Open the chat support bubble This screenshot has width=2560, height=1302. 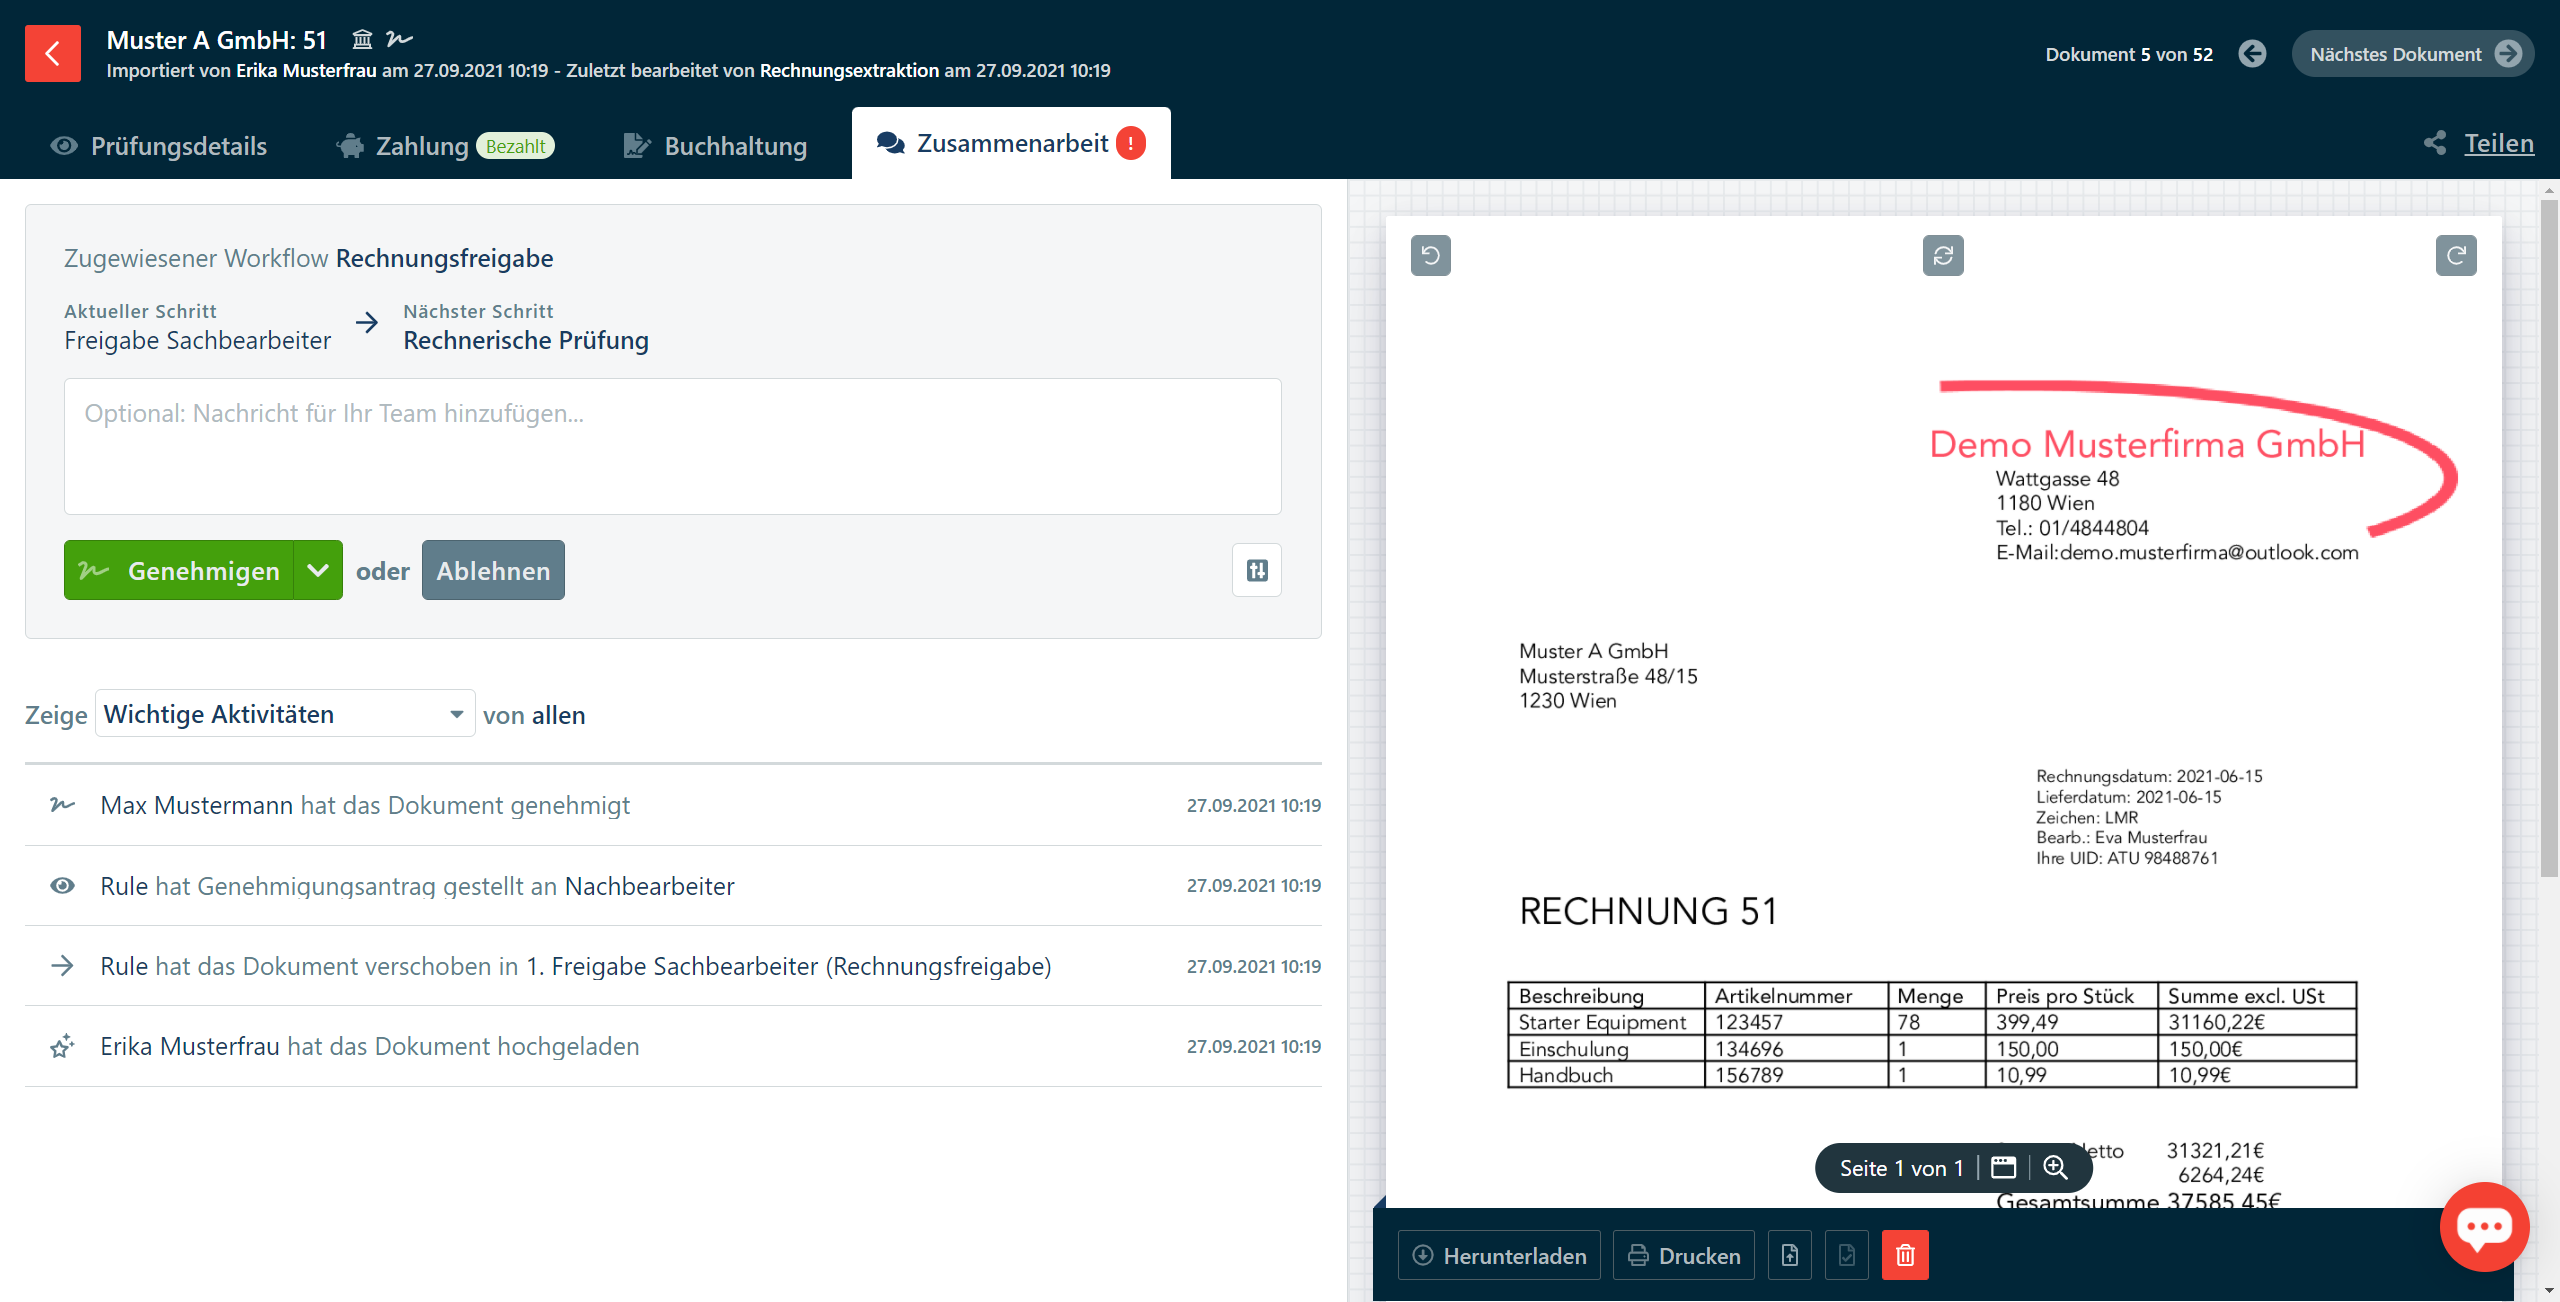tap(2484, 1226)
